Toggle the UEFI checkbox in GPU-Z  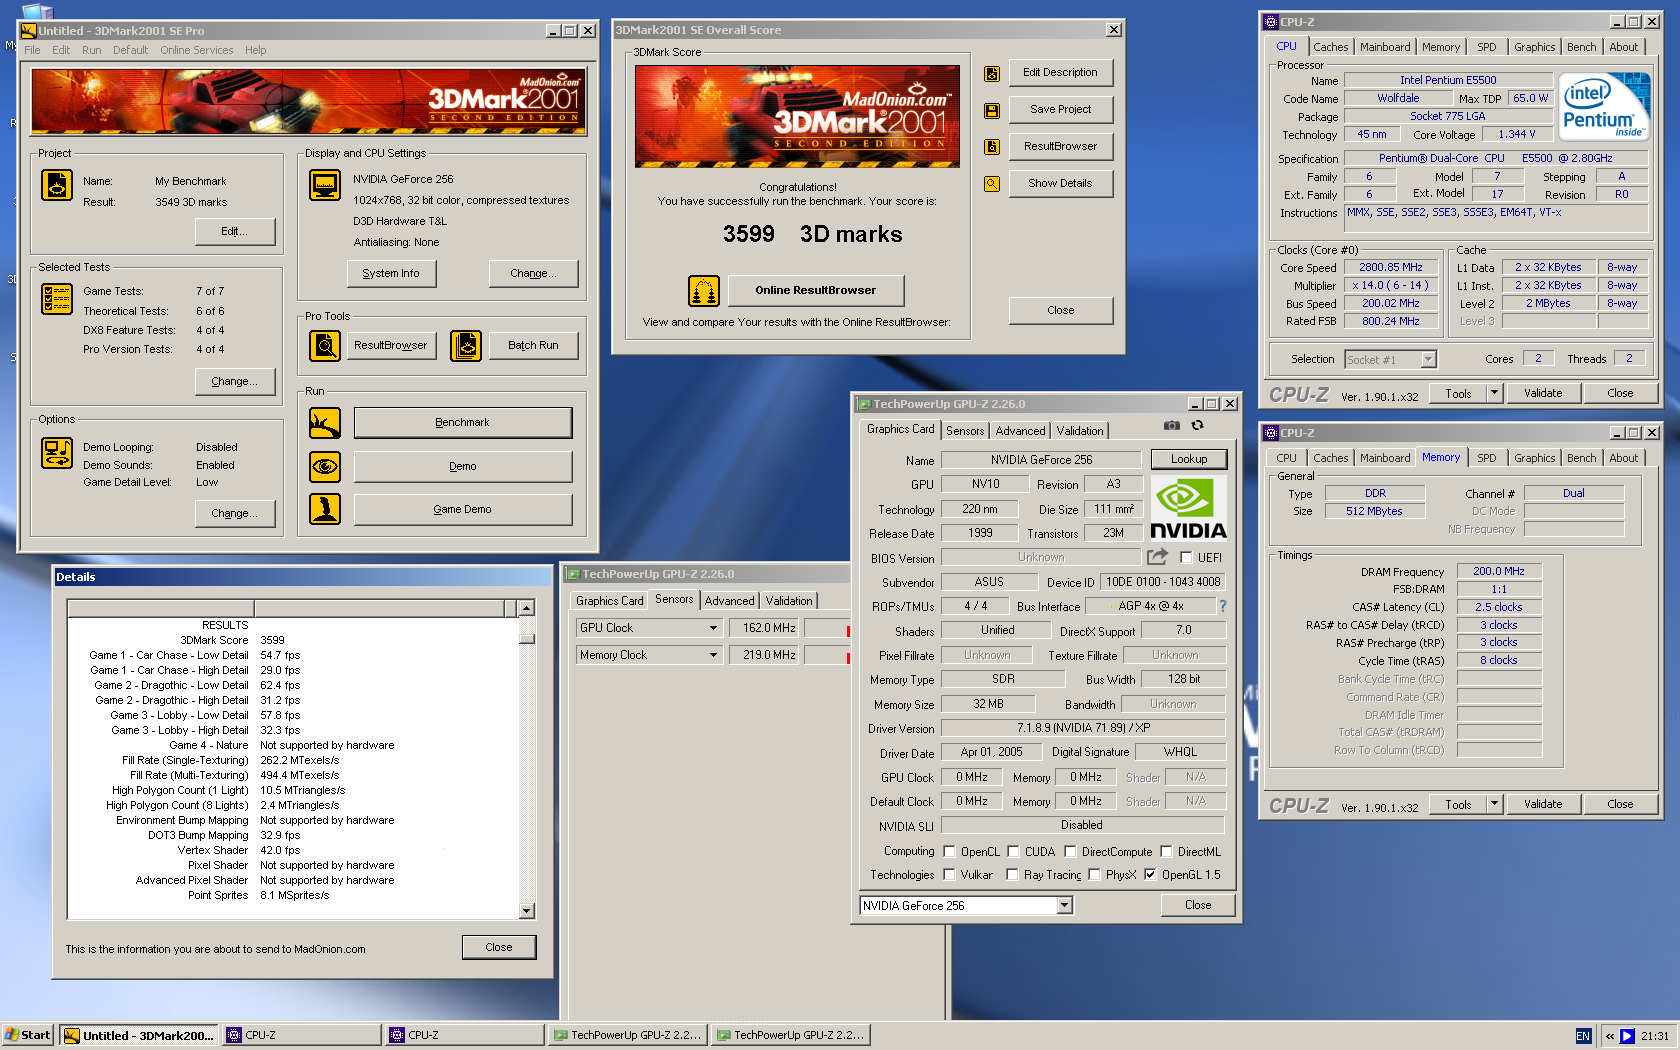[x=1186, y=558]
